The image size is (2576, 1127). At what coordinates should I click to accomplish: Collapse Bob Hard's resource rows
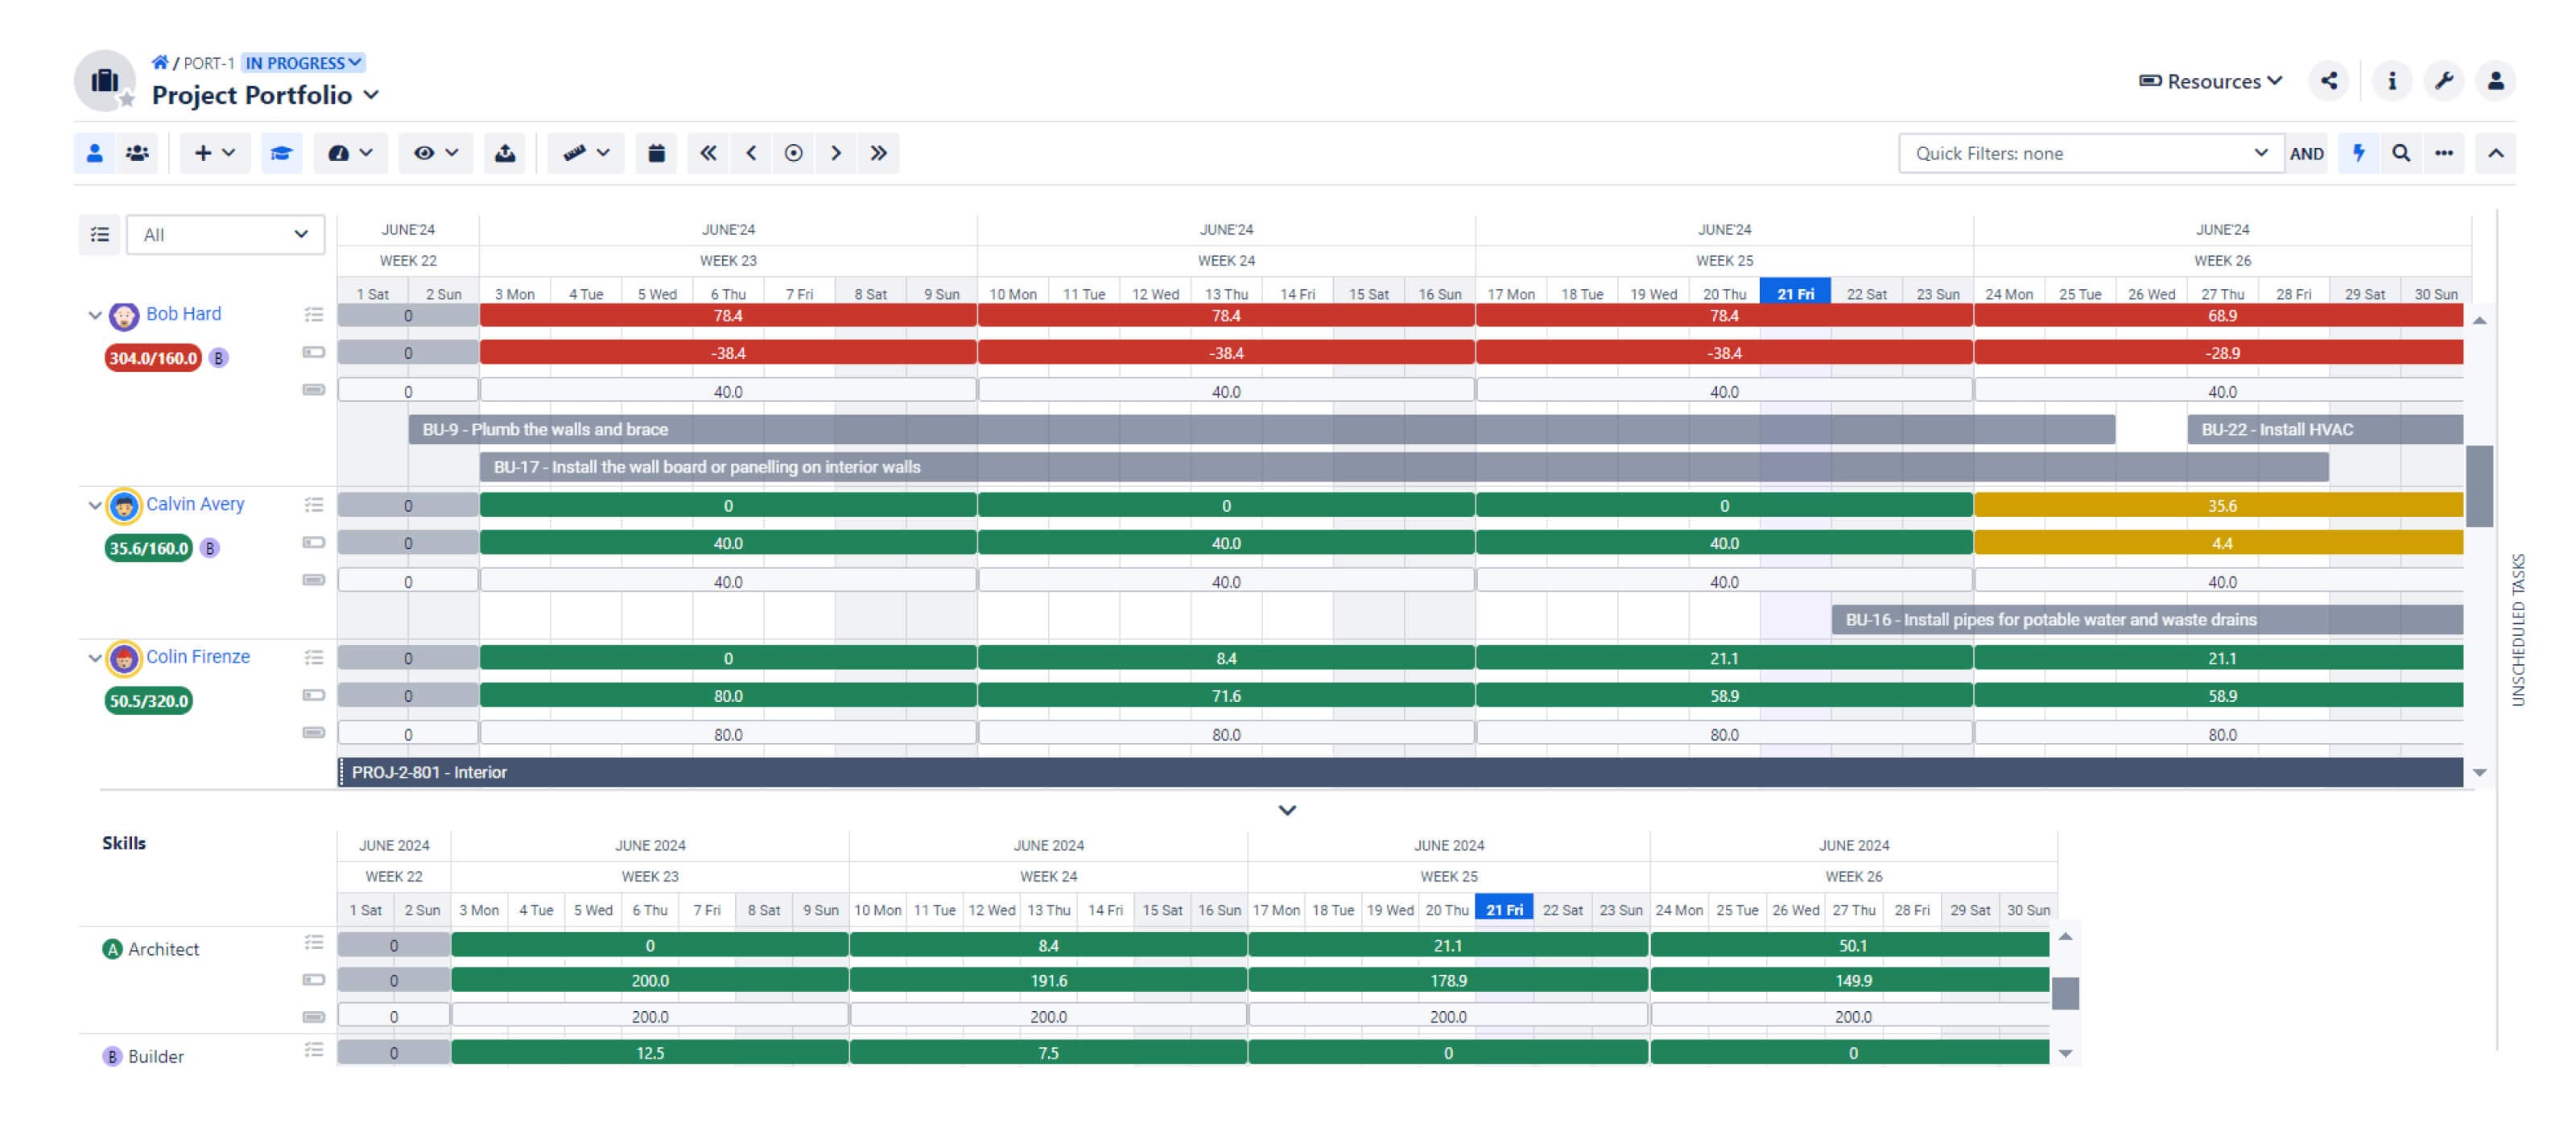[95, 315]
